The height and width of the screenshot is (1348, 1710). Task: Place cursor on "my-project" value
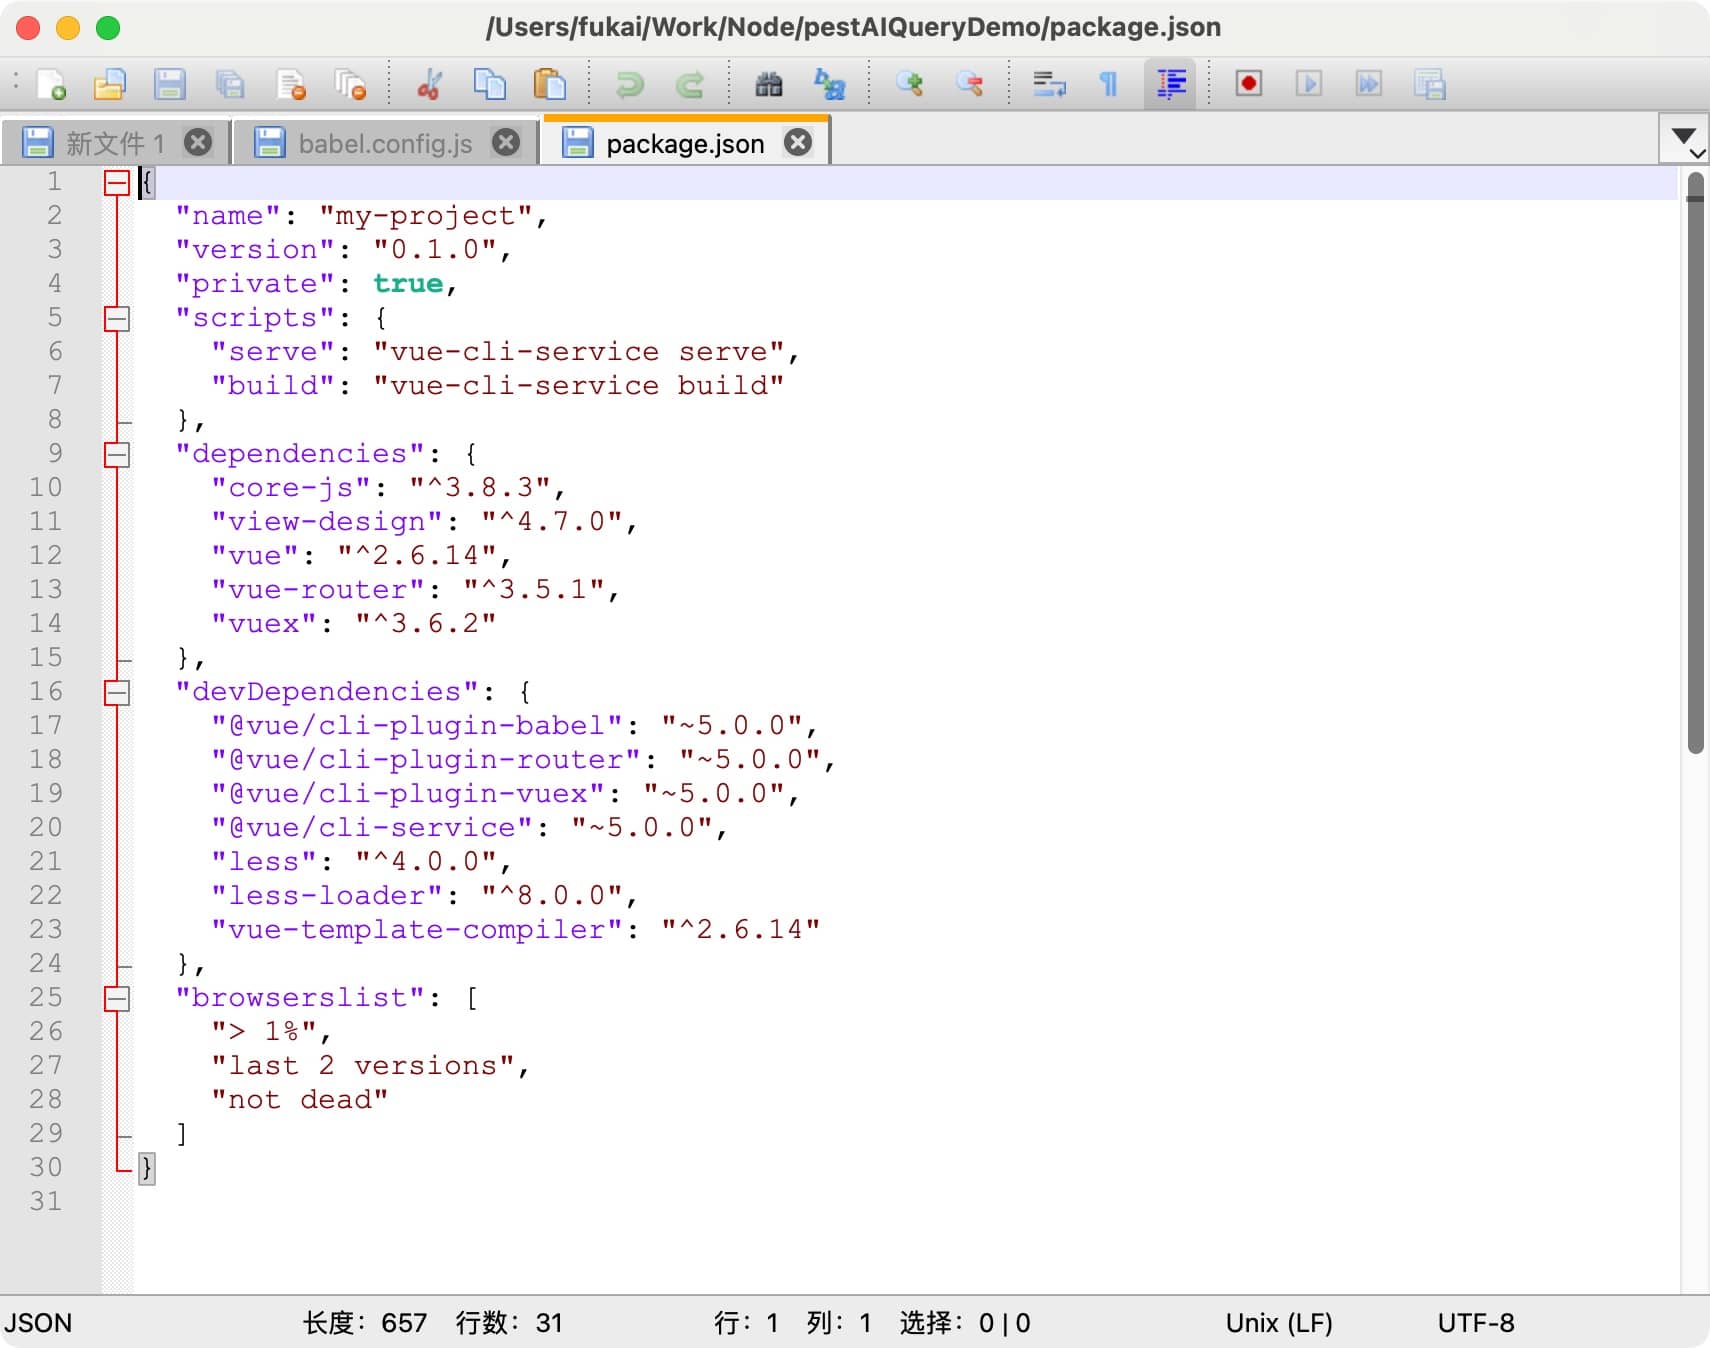pyautogui.click(x=426, y=216)
